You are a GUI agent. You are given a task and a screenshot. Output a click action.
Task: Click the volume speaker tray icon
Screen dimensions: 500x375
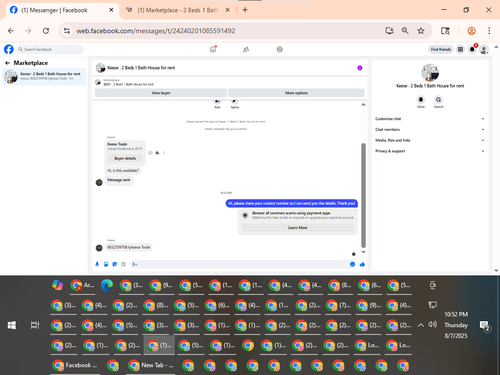pos(432,324)
